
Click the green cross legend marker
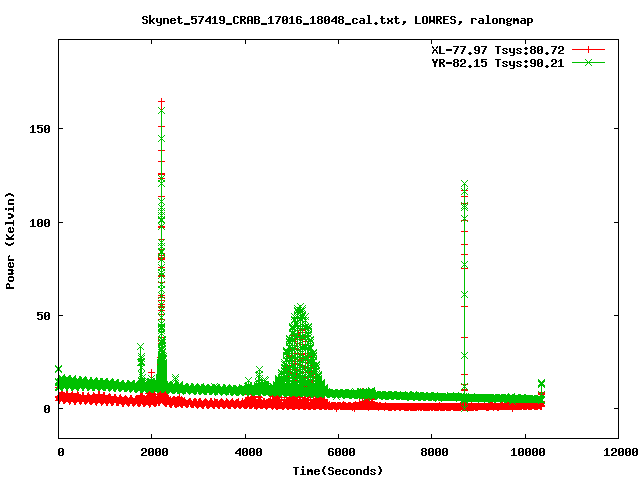pos(588,62)
